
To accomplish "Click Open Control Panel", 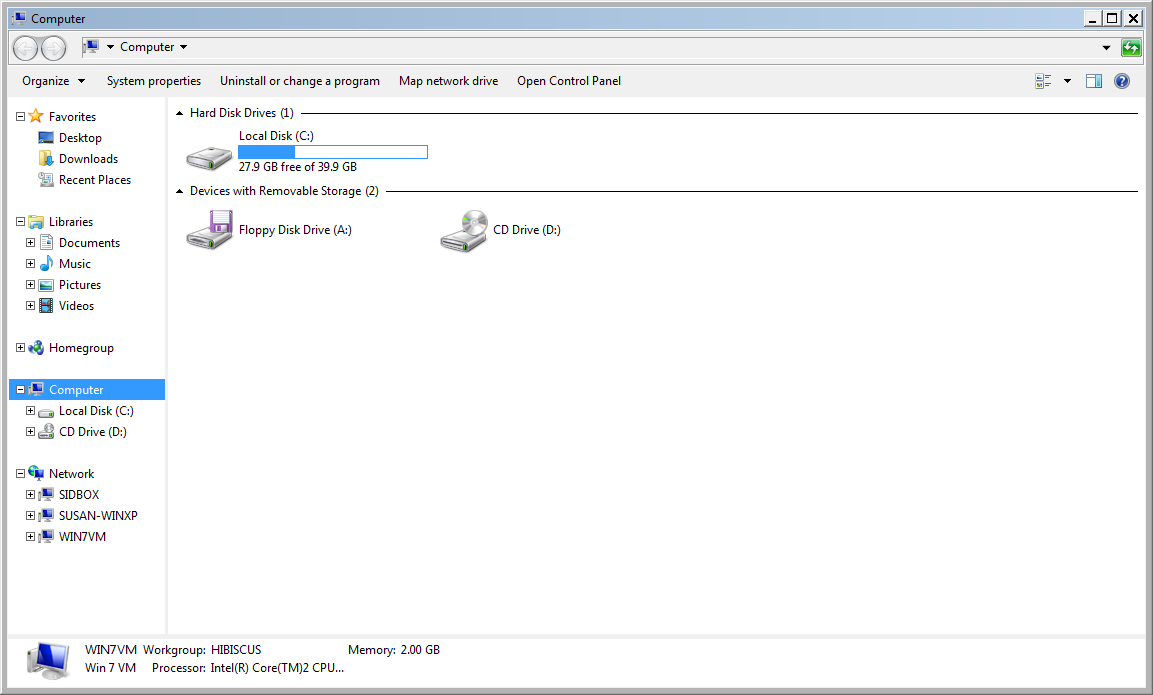I will (569, 81).
